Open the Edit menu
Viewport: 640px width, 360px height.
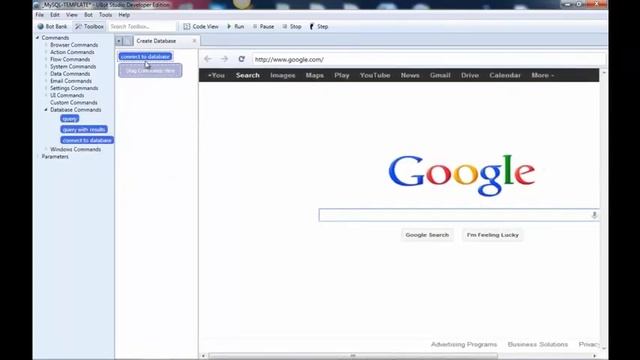coord(55,15)
